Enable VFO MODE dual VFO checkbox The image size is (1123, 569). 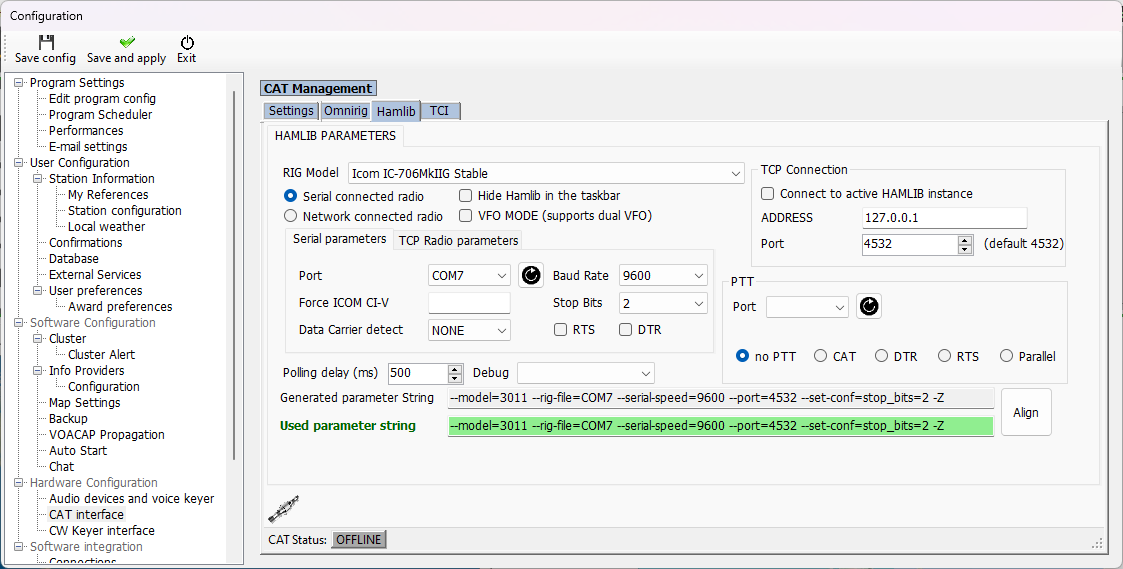pos(466,215)
